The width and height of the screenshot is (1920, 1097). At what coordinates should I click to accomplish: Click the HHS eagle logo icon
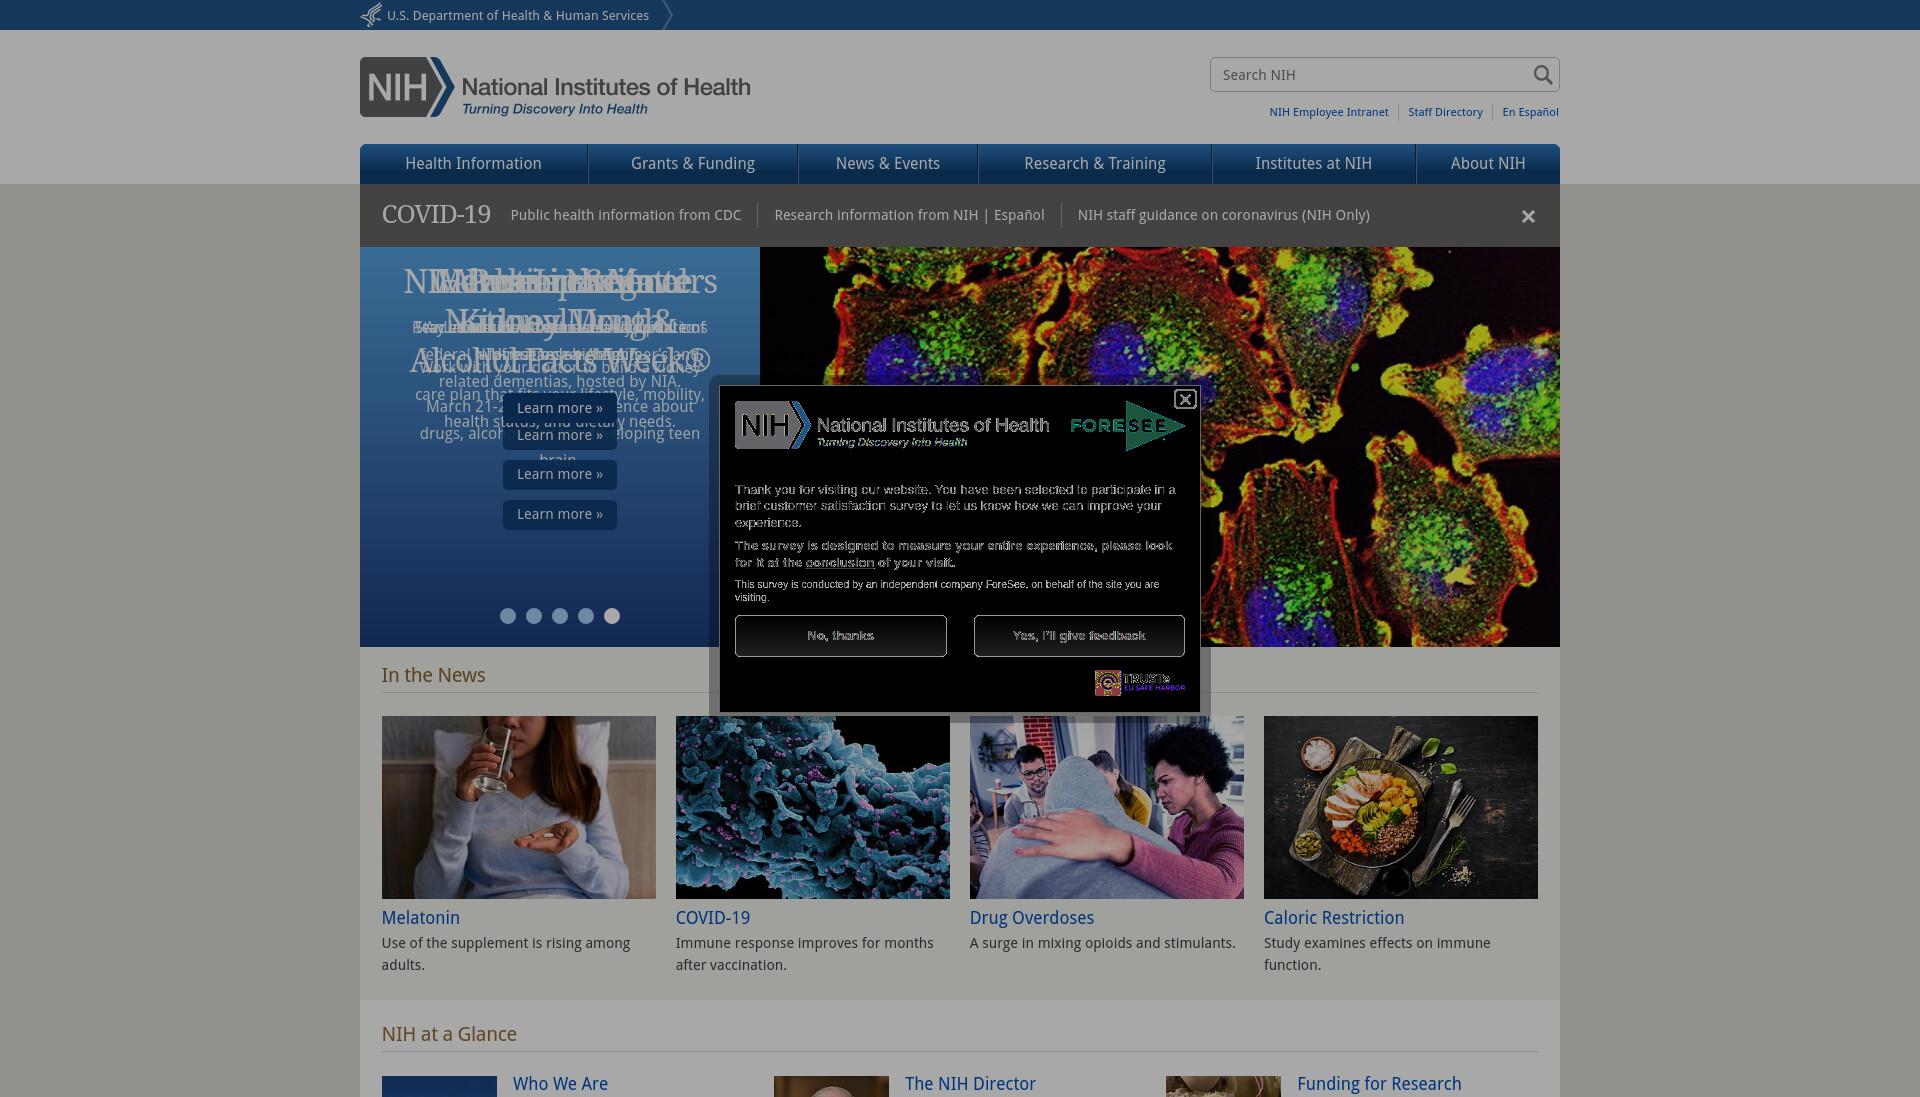click(x=371, y=15)
